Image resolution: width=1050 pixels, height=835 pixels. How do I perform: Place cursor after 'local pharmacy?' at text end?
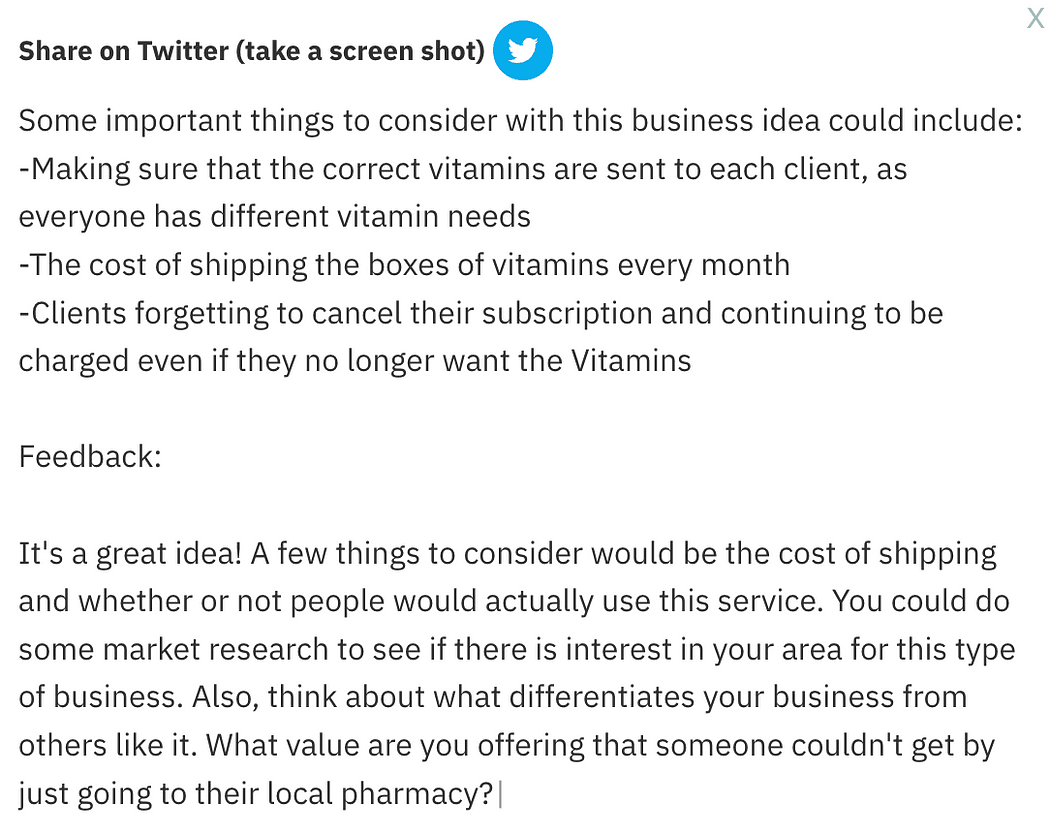[x=498, y=794]
